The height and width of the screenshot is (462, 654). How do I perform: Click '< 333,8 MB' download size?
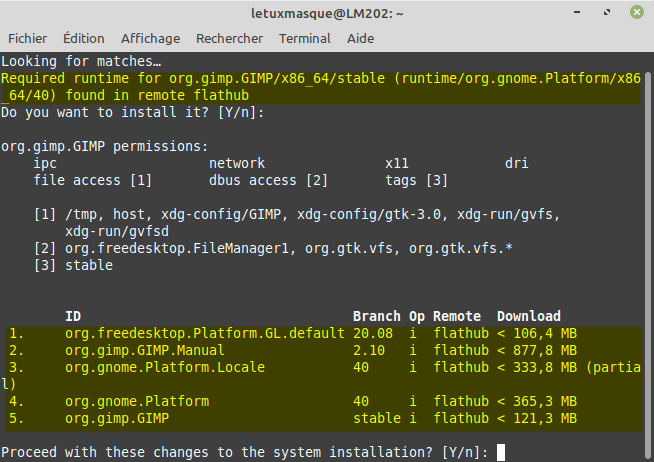click(x=537, y=367)
